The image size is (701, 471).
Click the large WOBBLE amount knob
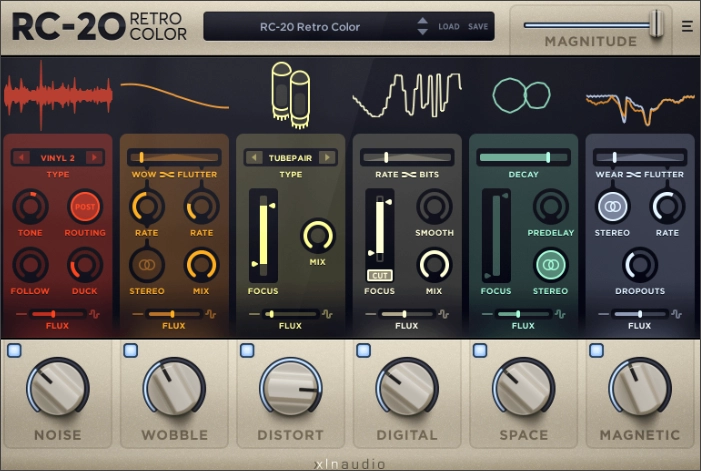174,387
